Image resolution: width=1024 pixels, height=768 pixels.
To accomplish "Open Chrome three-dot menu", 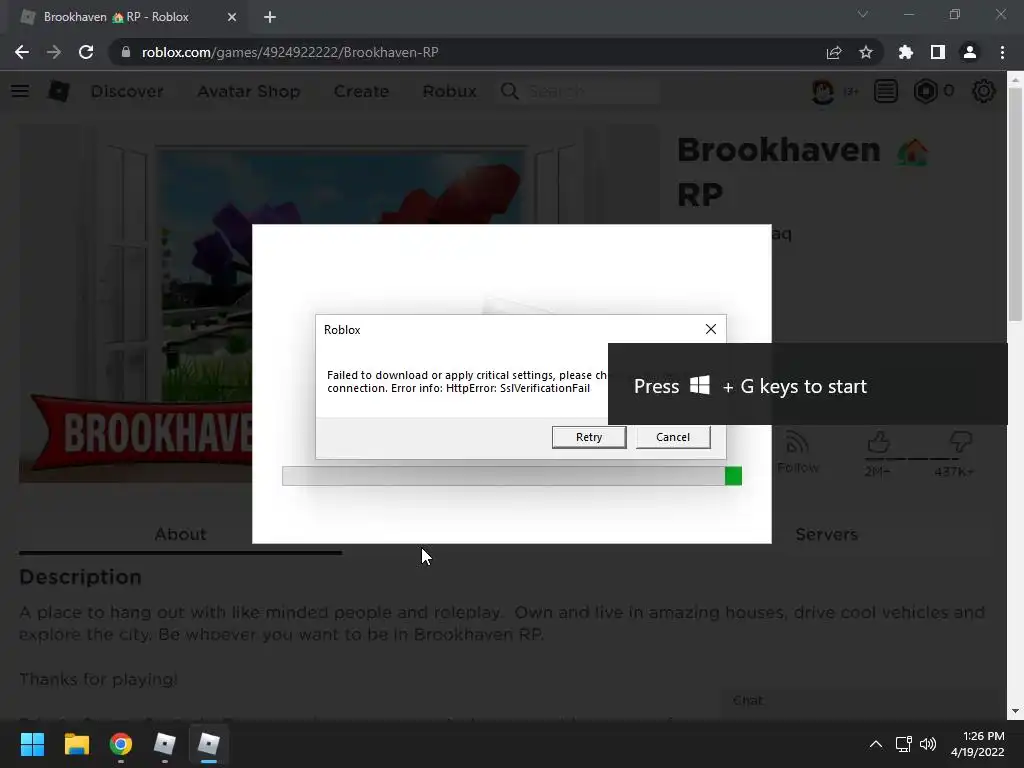I will click(x=1002, y=52).
